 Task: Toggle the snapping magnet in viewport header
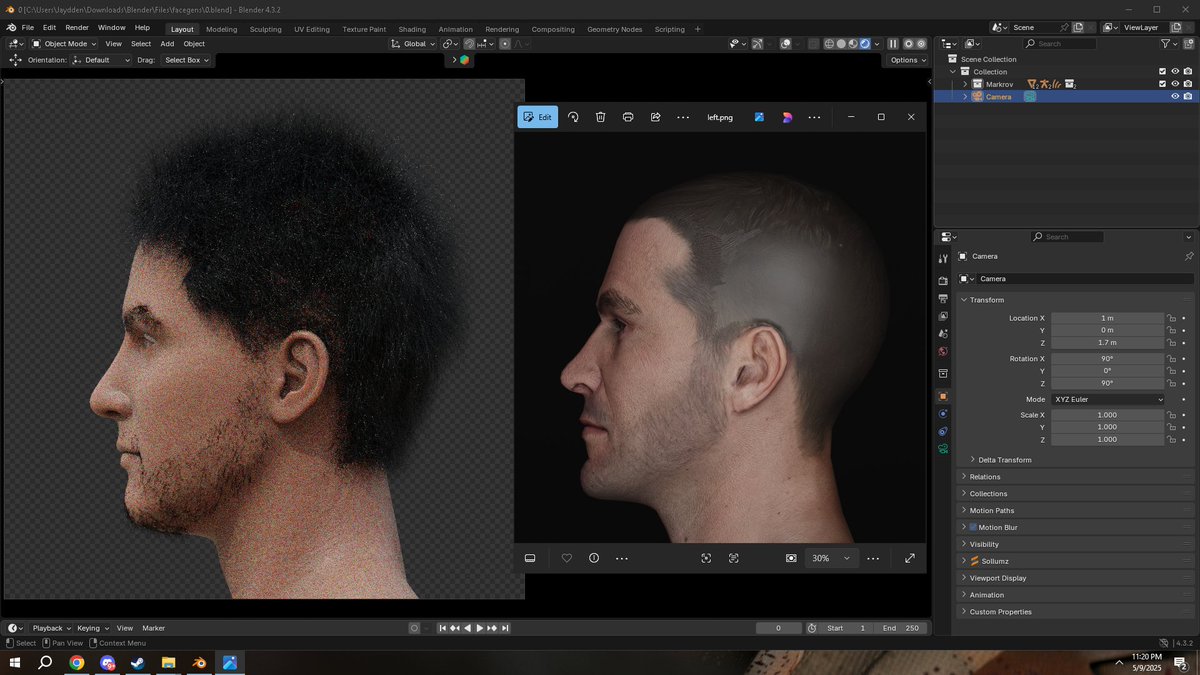click(469, 43)
